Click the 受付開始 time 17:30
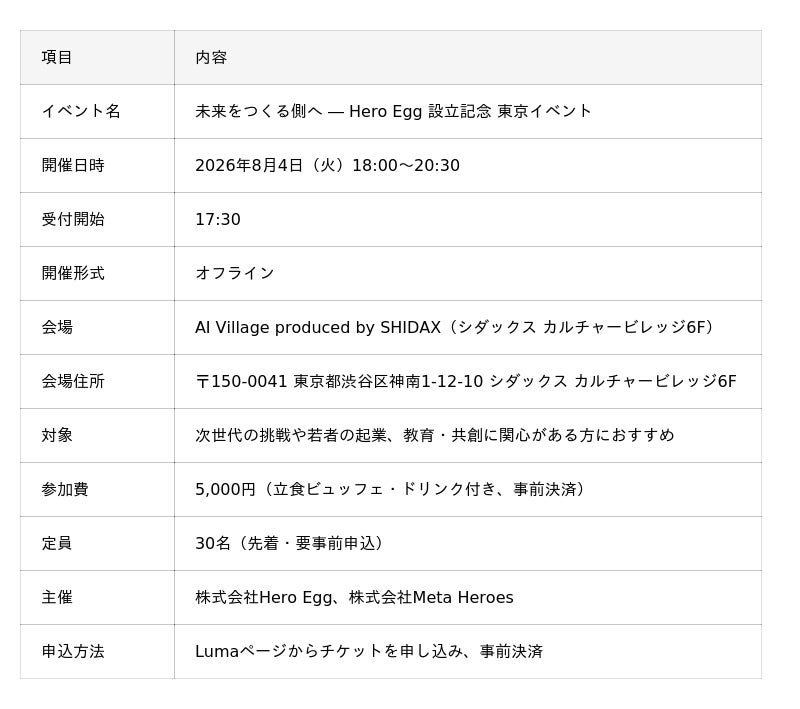The image size is (800, 709). tap(218, 219)
